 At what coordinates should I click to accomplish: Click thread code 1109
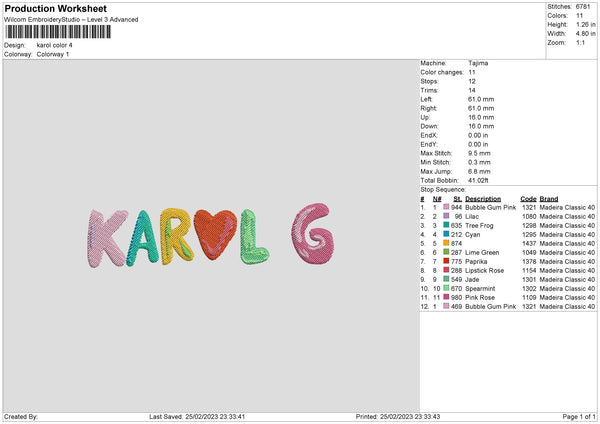529,297
